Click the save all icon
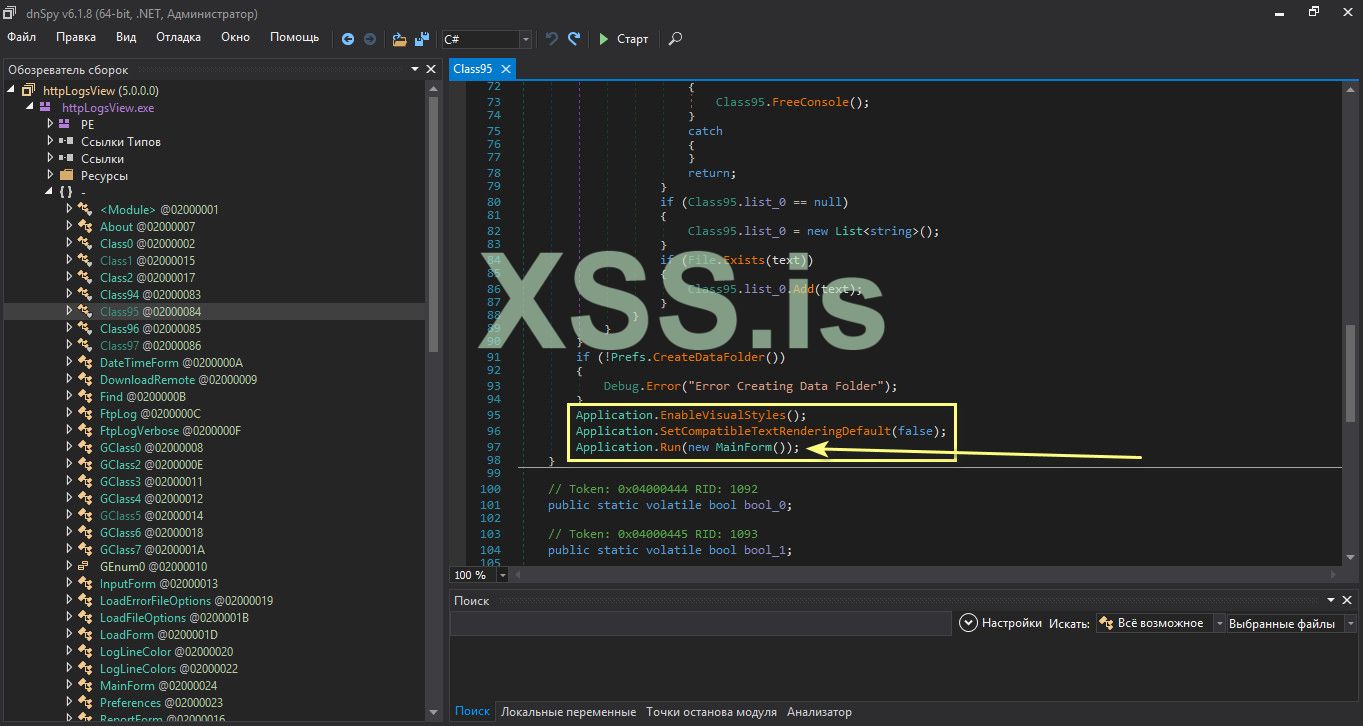This screenshot has height=726, width=1363. [x=423, y=39]
